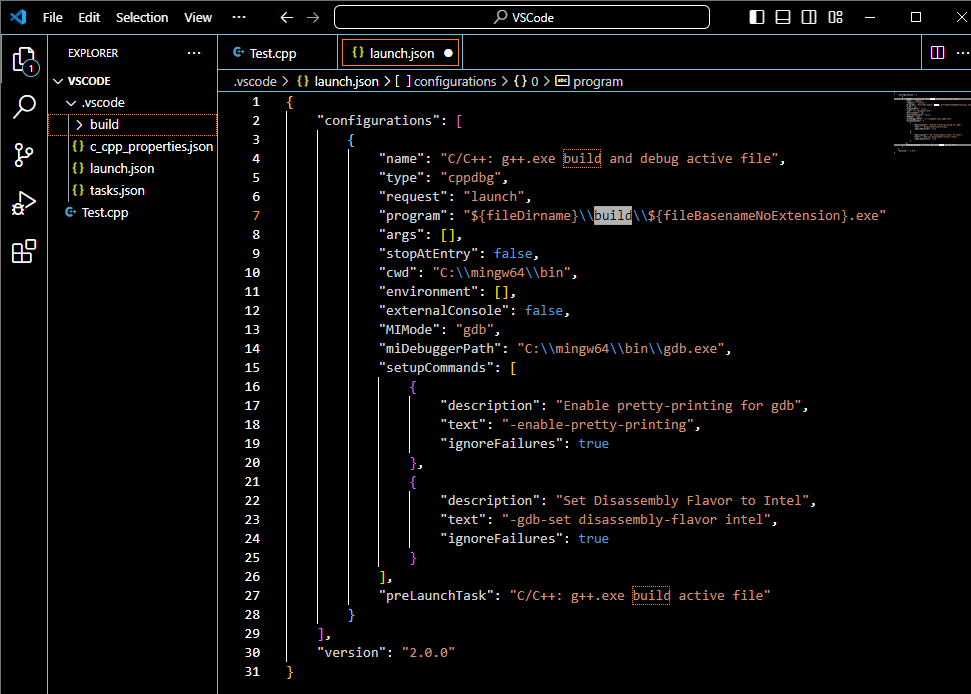Click the .vscode breadcrumb
Image resolution: width=971 pixels, height=694 pixels.
click(255, 81)
